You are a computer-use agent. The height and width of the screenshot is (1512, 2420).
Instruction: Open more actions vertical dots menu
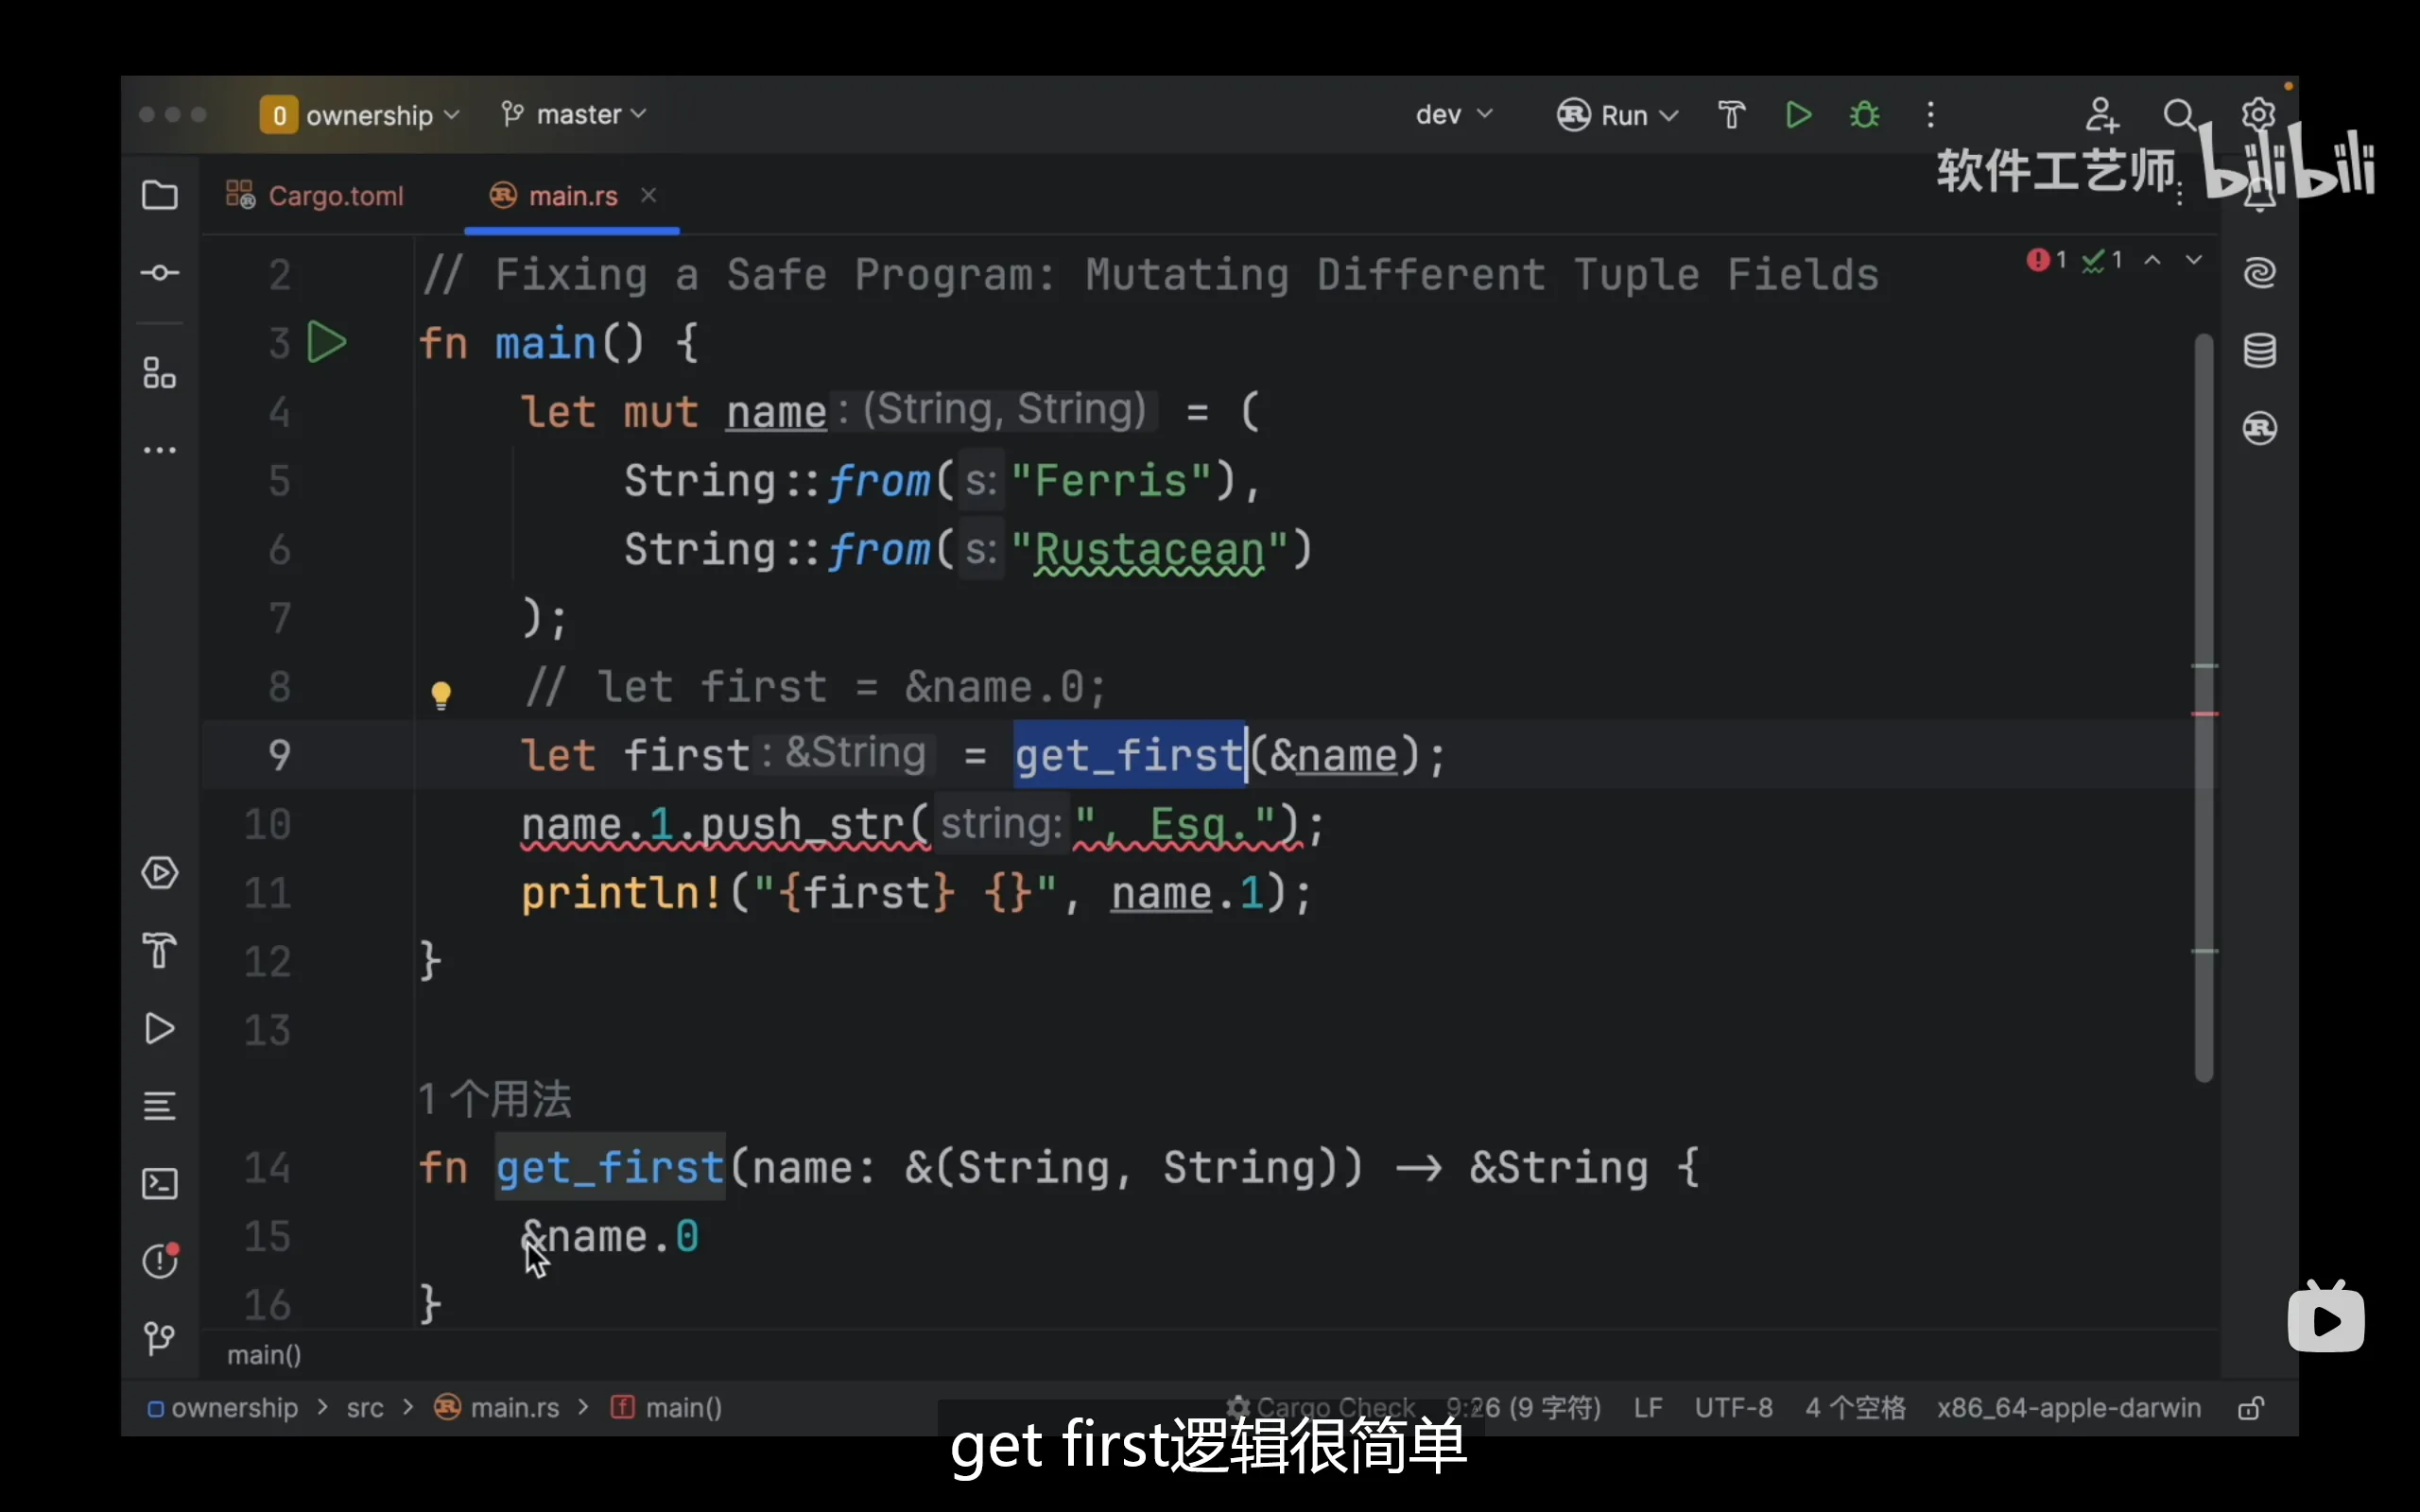(1931, 115)
